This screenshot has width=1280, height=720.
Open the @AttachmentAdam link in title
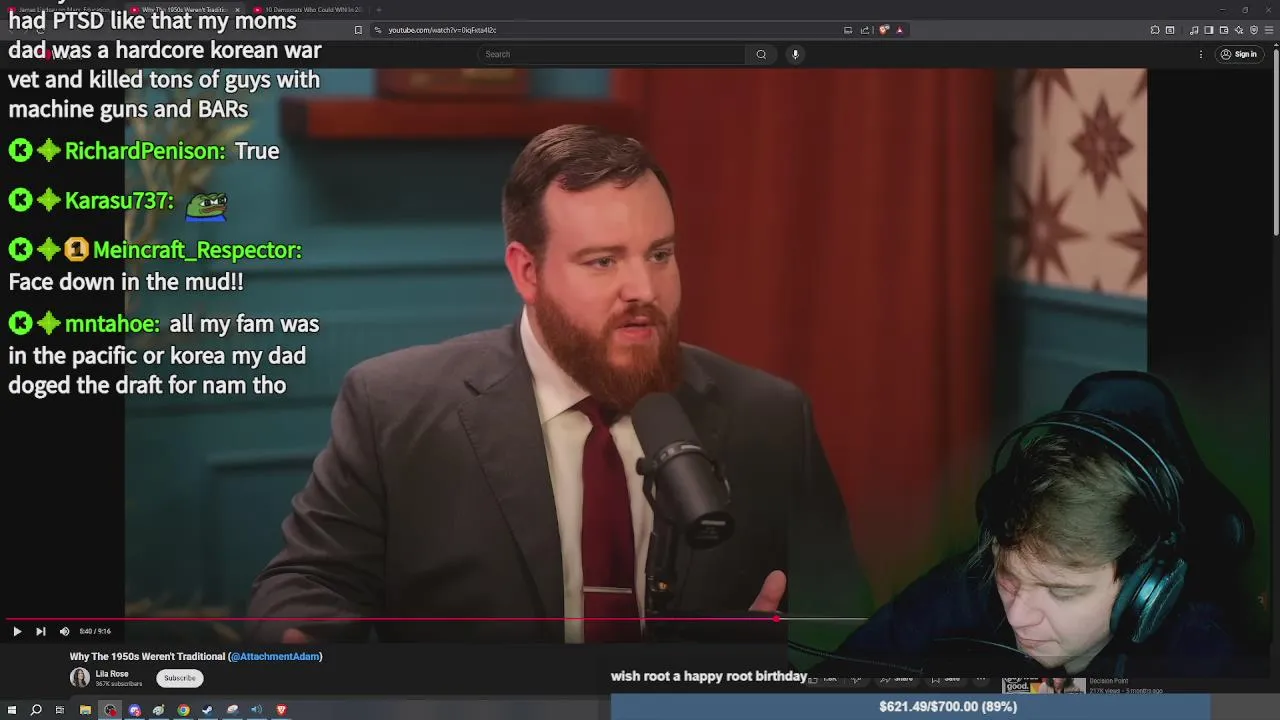275,656
